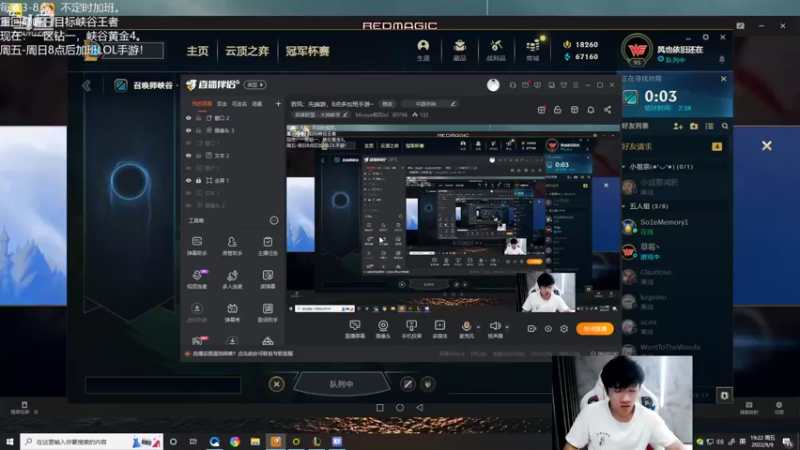Open League client settings gear icon
The width and height of the screenshot is (800, 450).
coord(706,37)
